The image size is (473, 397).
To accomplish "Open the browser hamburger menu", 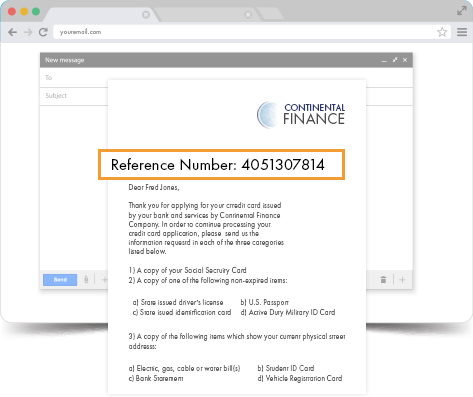I will 462,32.
